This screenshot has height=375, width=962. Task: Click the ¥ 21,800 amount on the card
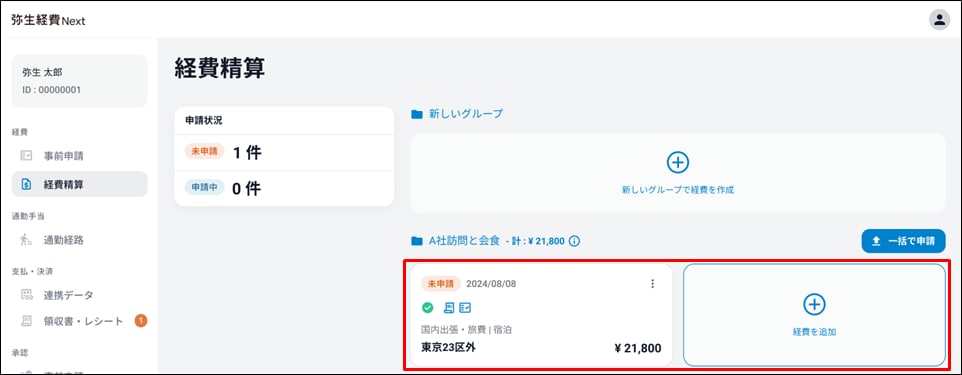(637, 349)
